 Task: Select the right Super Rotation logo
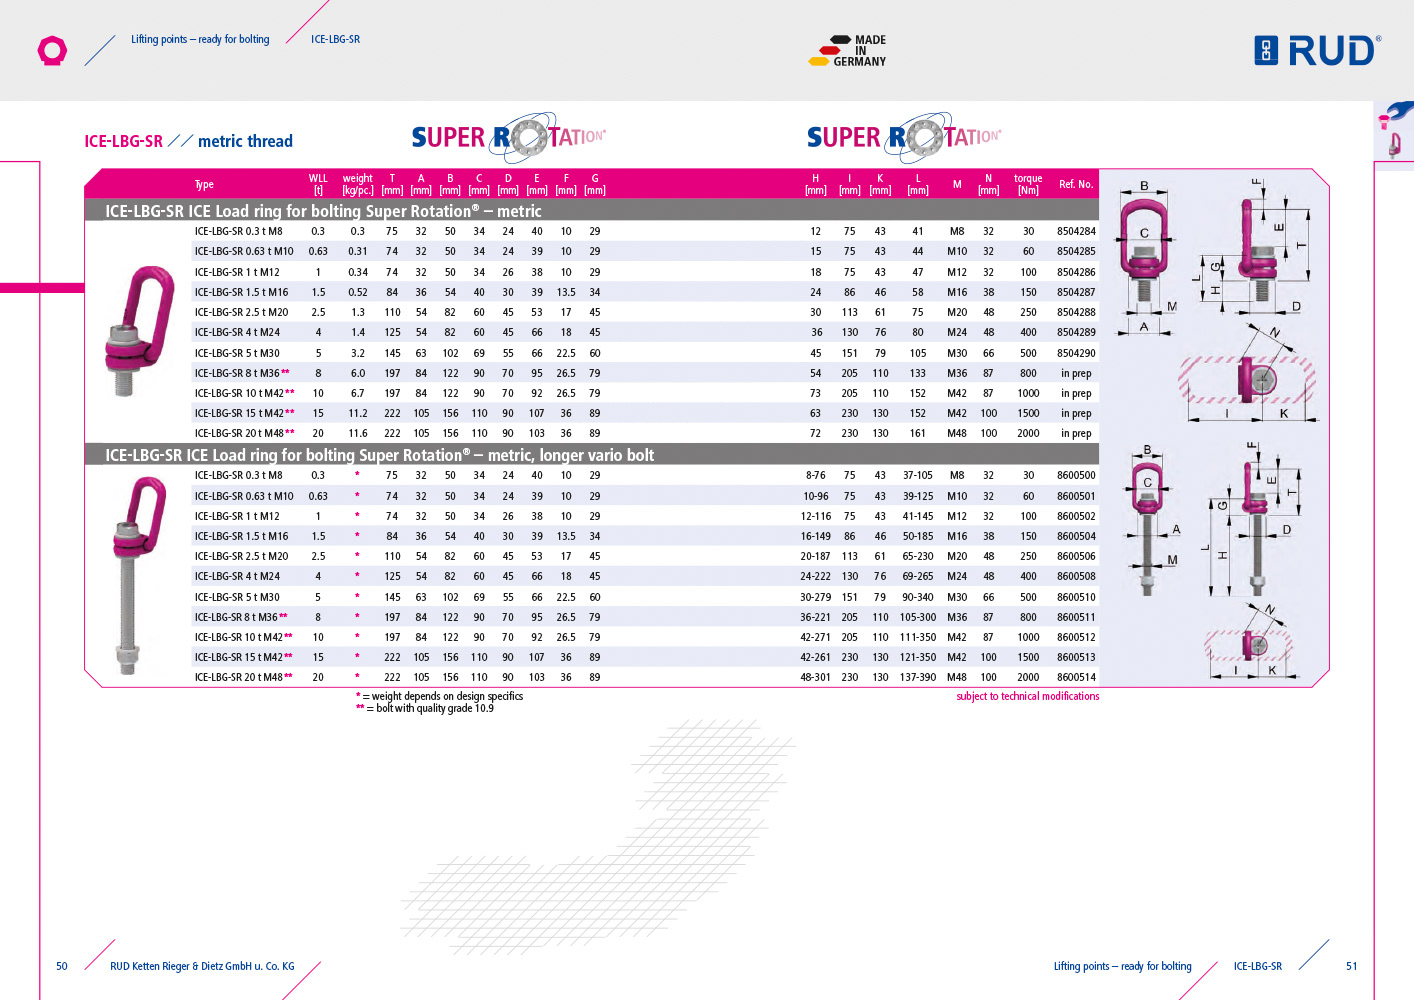[903, 138]
